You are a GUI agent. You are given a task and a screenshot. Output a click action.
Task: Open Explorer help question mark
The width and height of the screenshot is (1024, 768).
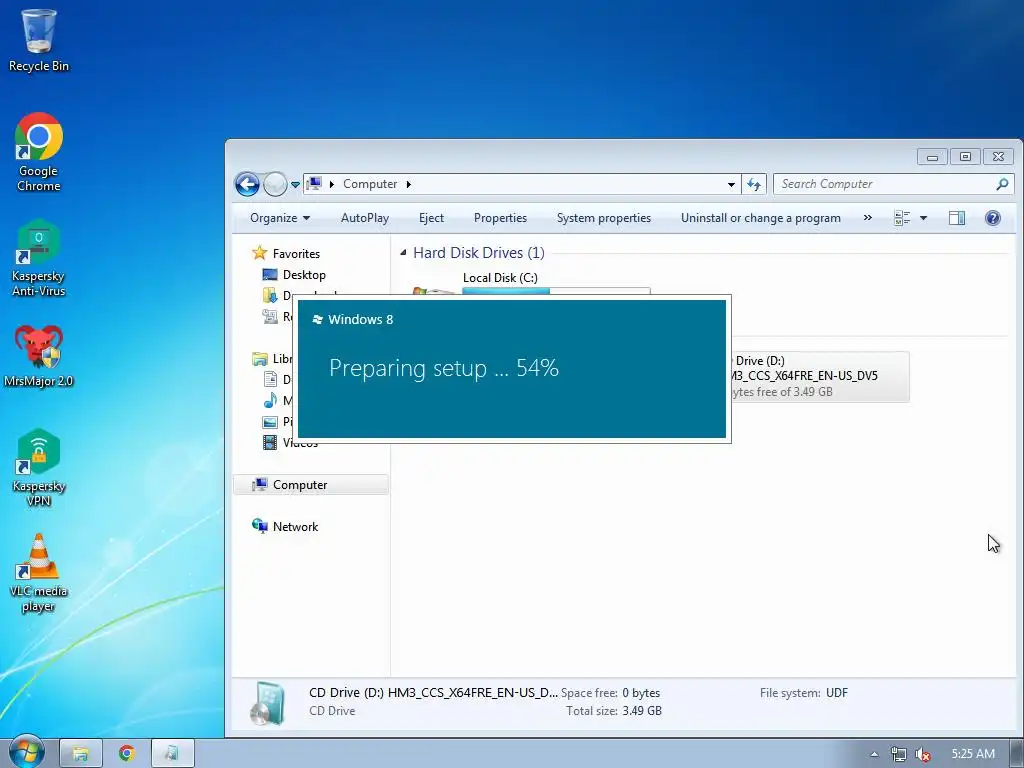click(993, 218)
